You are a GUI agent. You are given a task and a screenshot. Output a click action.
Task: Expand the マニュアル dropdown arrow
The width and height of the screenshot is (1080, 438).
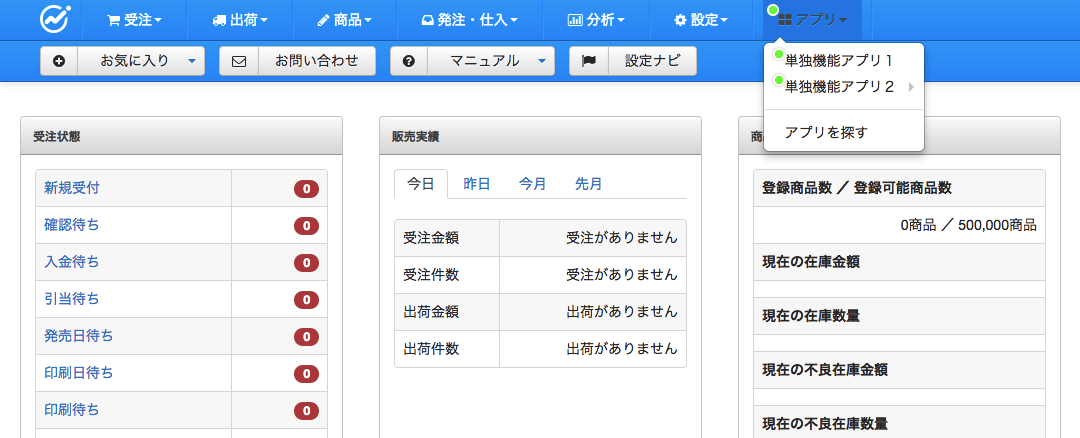coord(542,61)
